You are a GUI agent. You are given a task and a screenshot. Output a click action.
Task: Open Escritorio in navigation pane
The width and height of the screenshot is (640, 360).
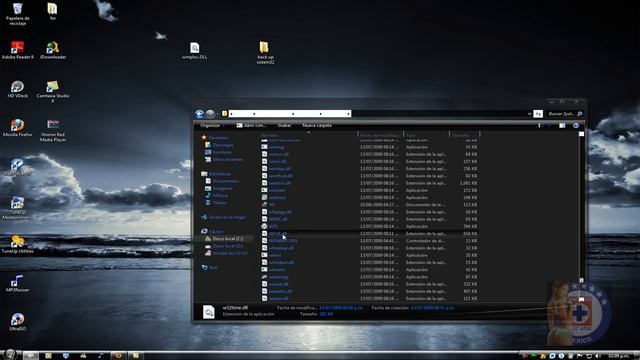218,152
